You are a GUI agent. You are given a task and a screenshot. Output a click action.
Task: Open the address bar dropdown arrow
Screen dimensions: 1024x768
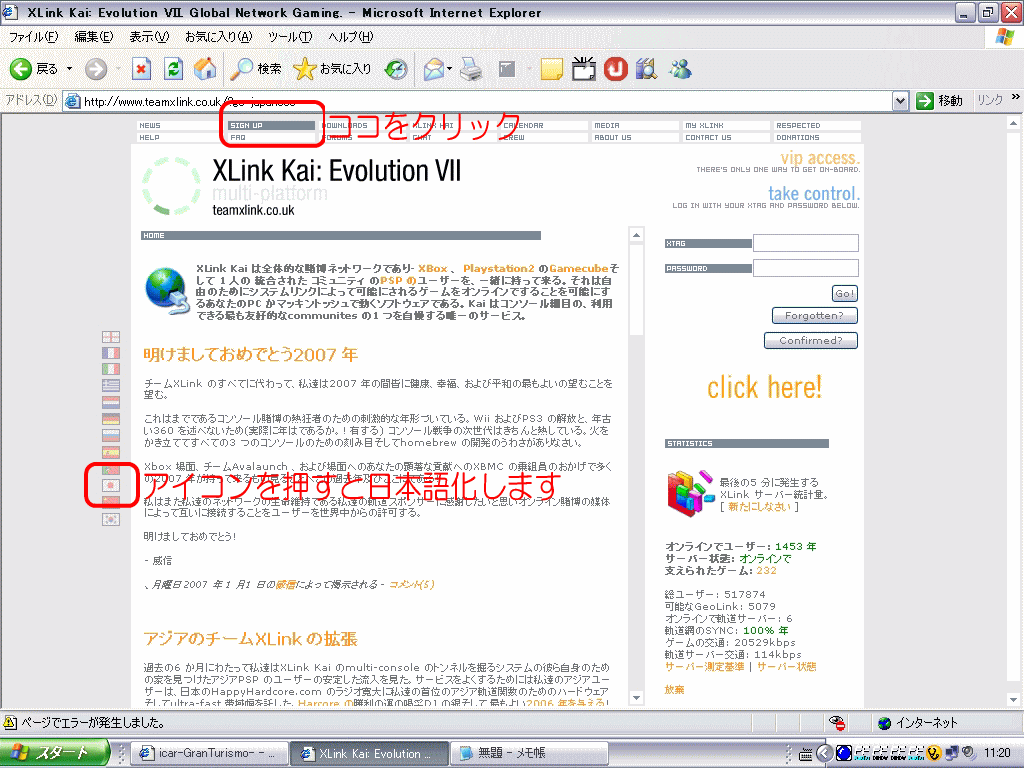pos(901,101)
